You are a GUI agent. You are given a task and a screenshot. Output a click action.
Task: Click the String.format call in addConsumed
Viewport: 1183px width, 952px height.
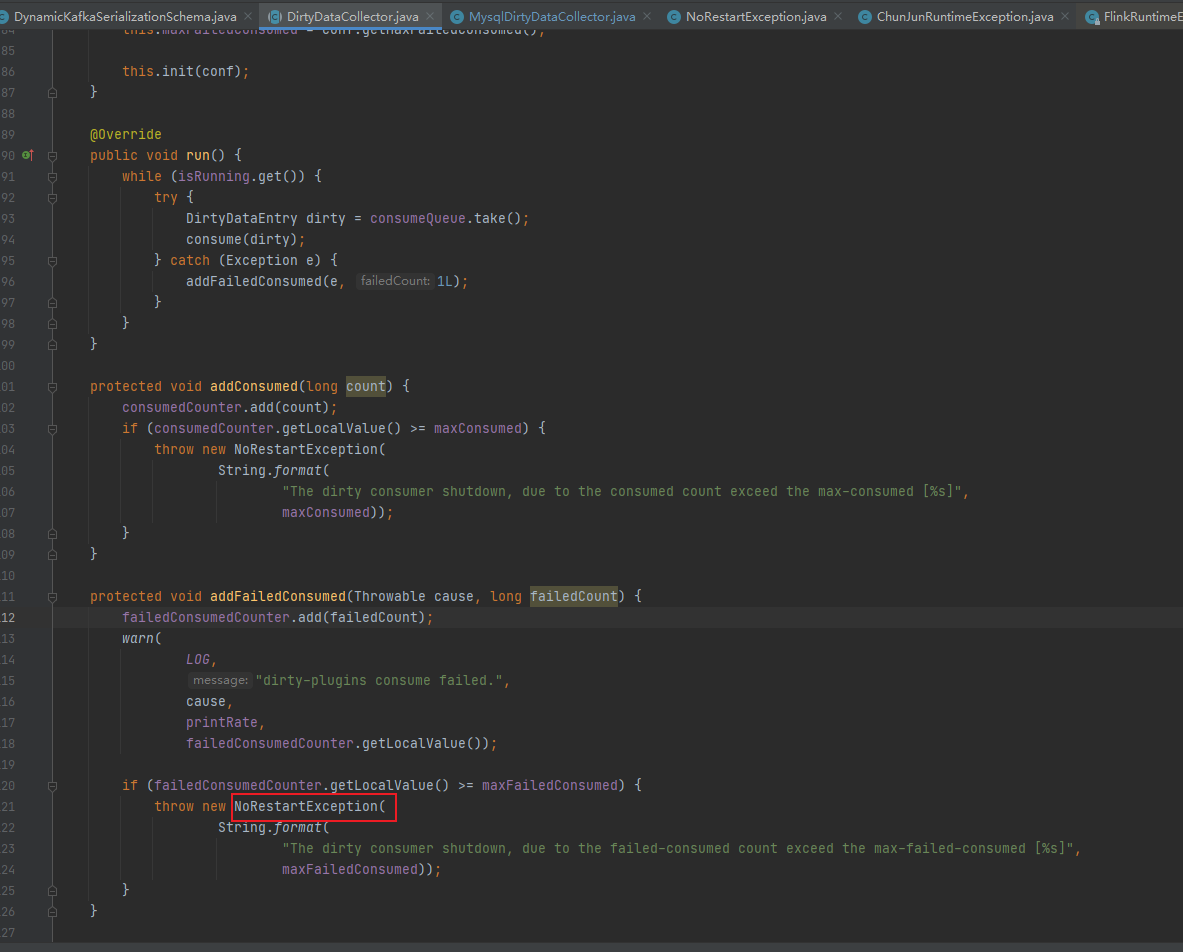(x=274, y=470)
